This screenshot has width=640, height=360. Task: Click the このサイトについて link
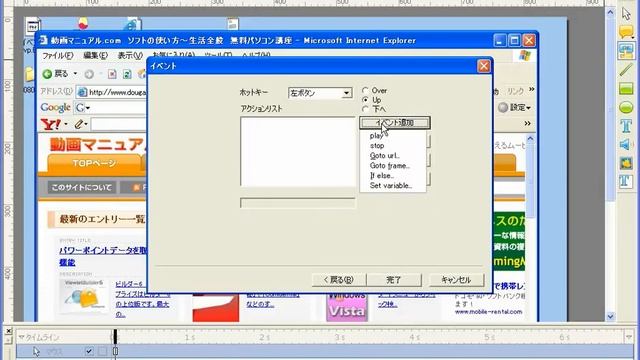pos(82,187)
